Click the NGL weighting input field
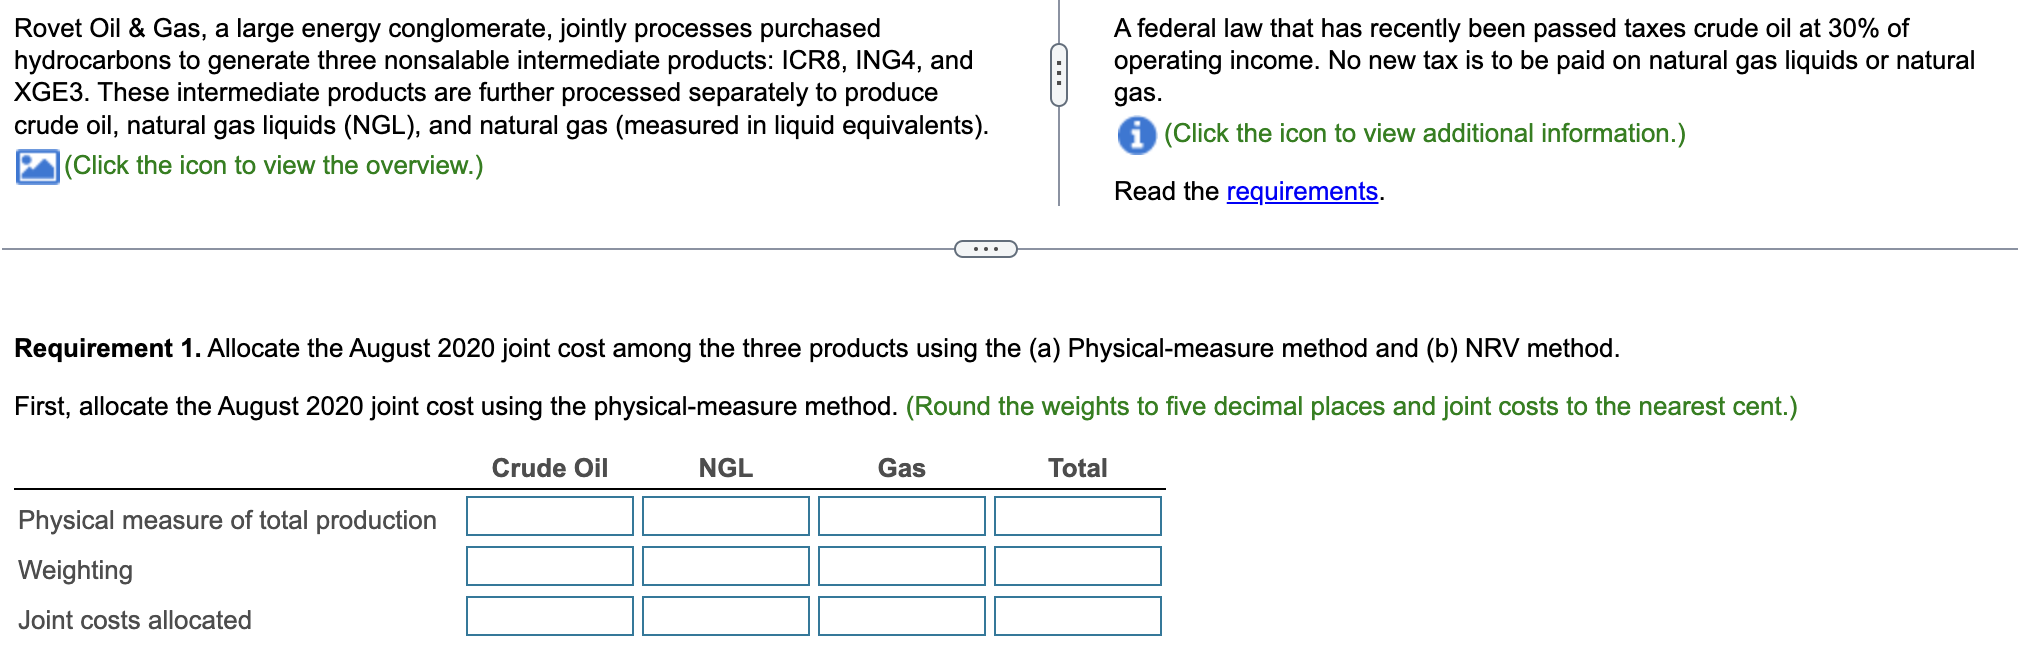Screen dimensions: 2018x668 click(x=725, y=566)
